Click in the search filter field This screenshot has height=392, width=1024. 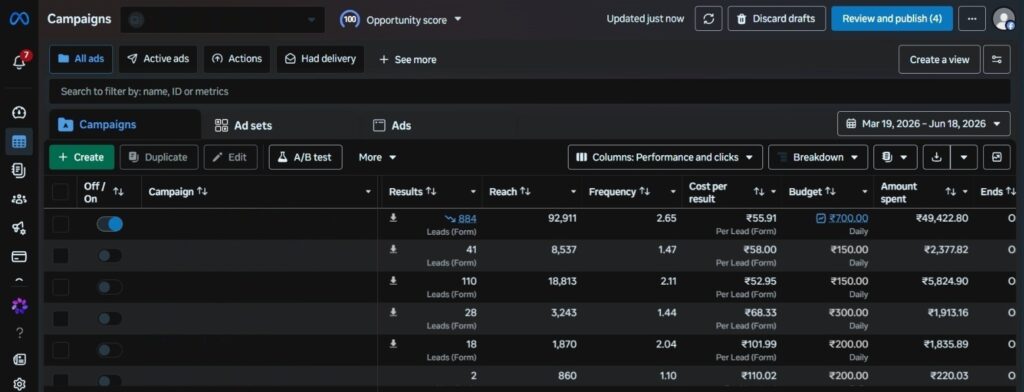[x=529, y=91]
